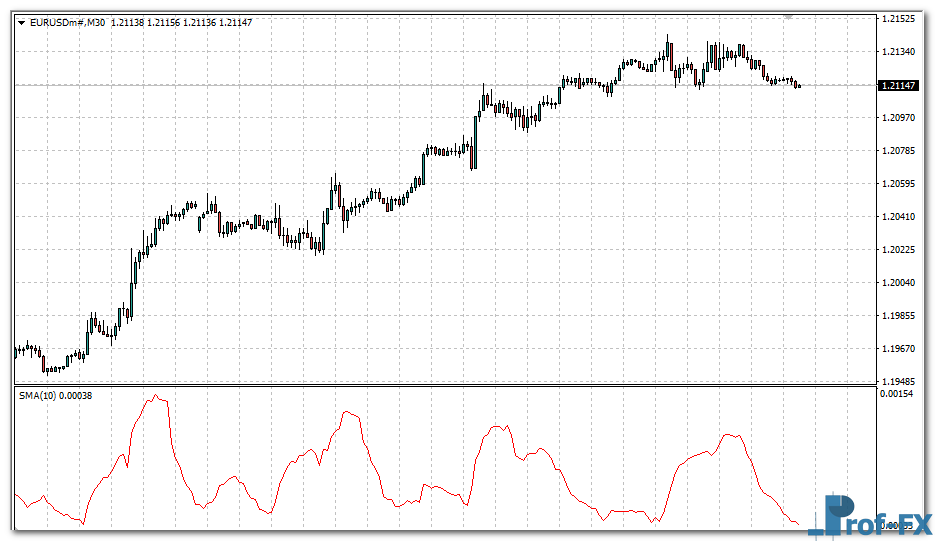The width and height of the screenshot is (935, 541).
Task: Click the current price tag 1.21147
Action: pyautogui.click(x=898, y=86)
